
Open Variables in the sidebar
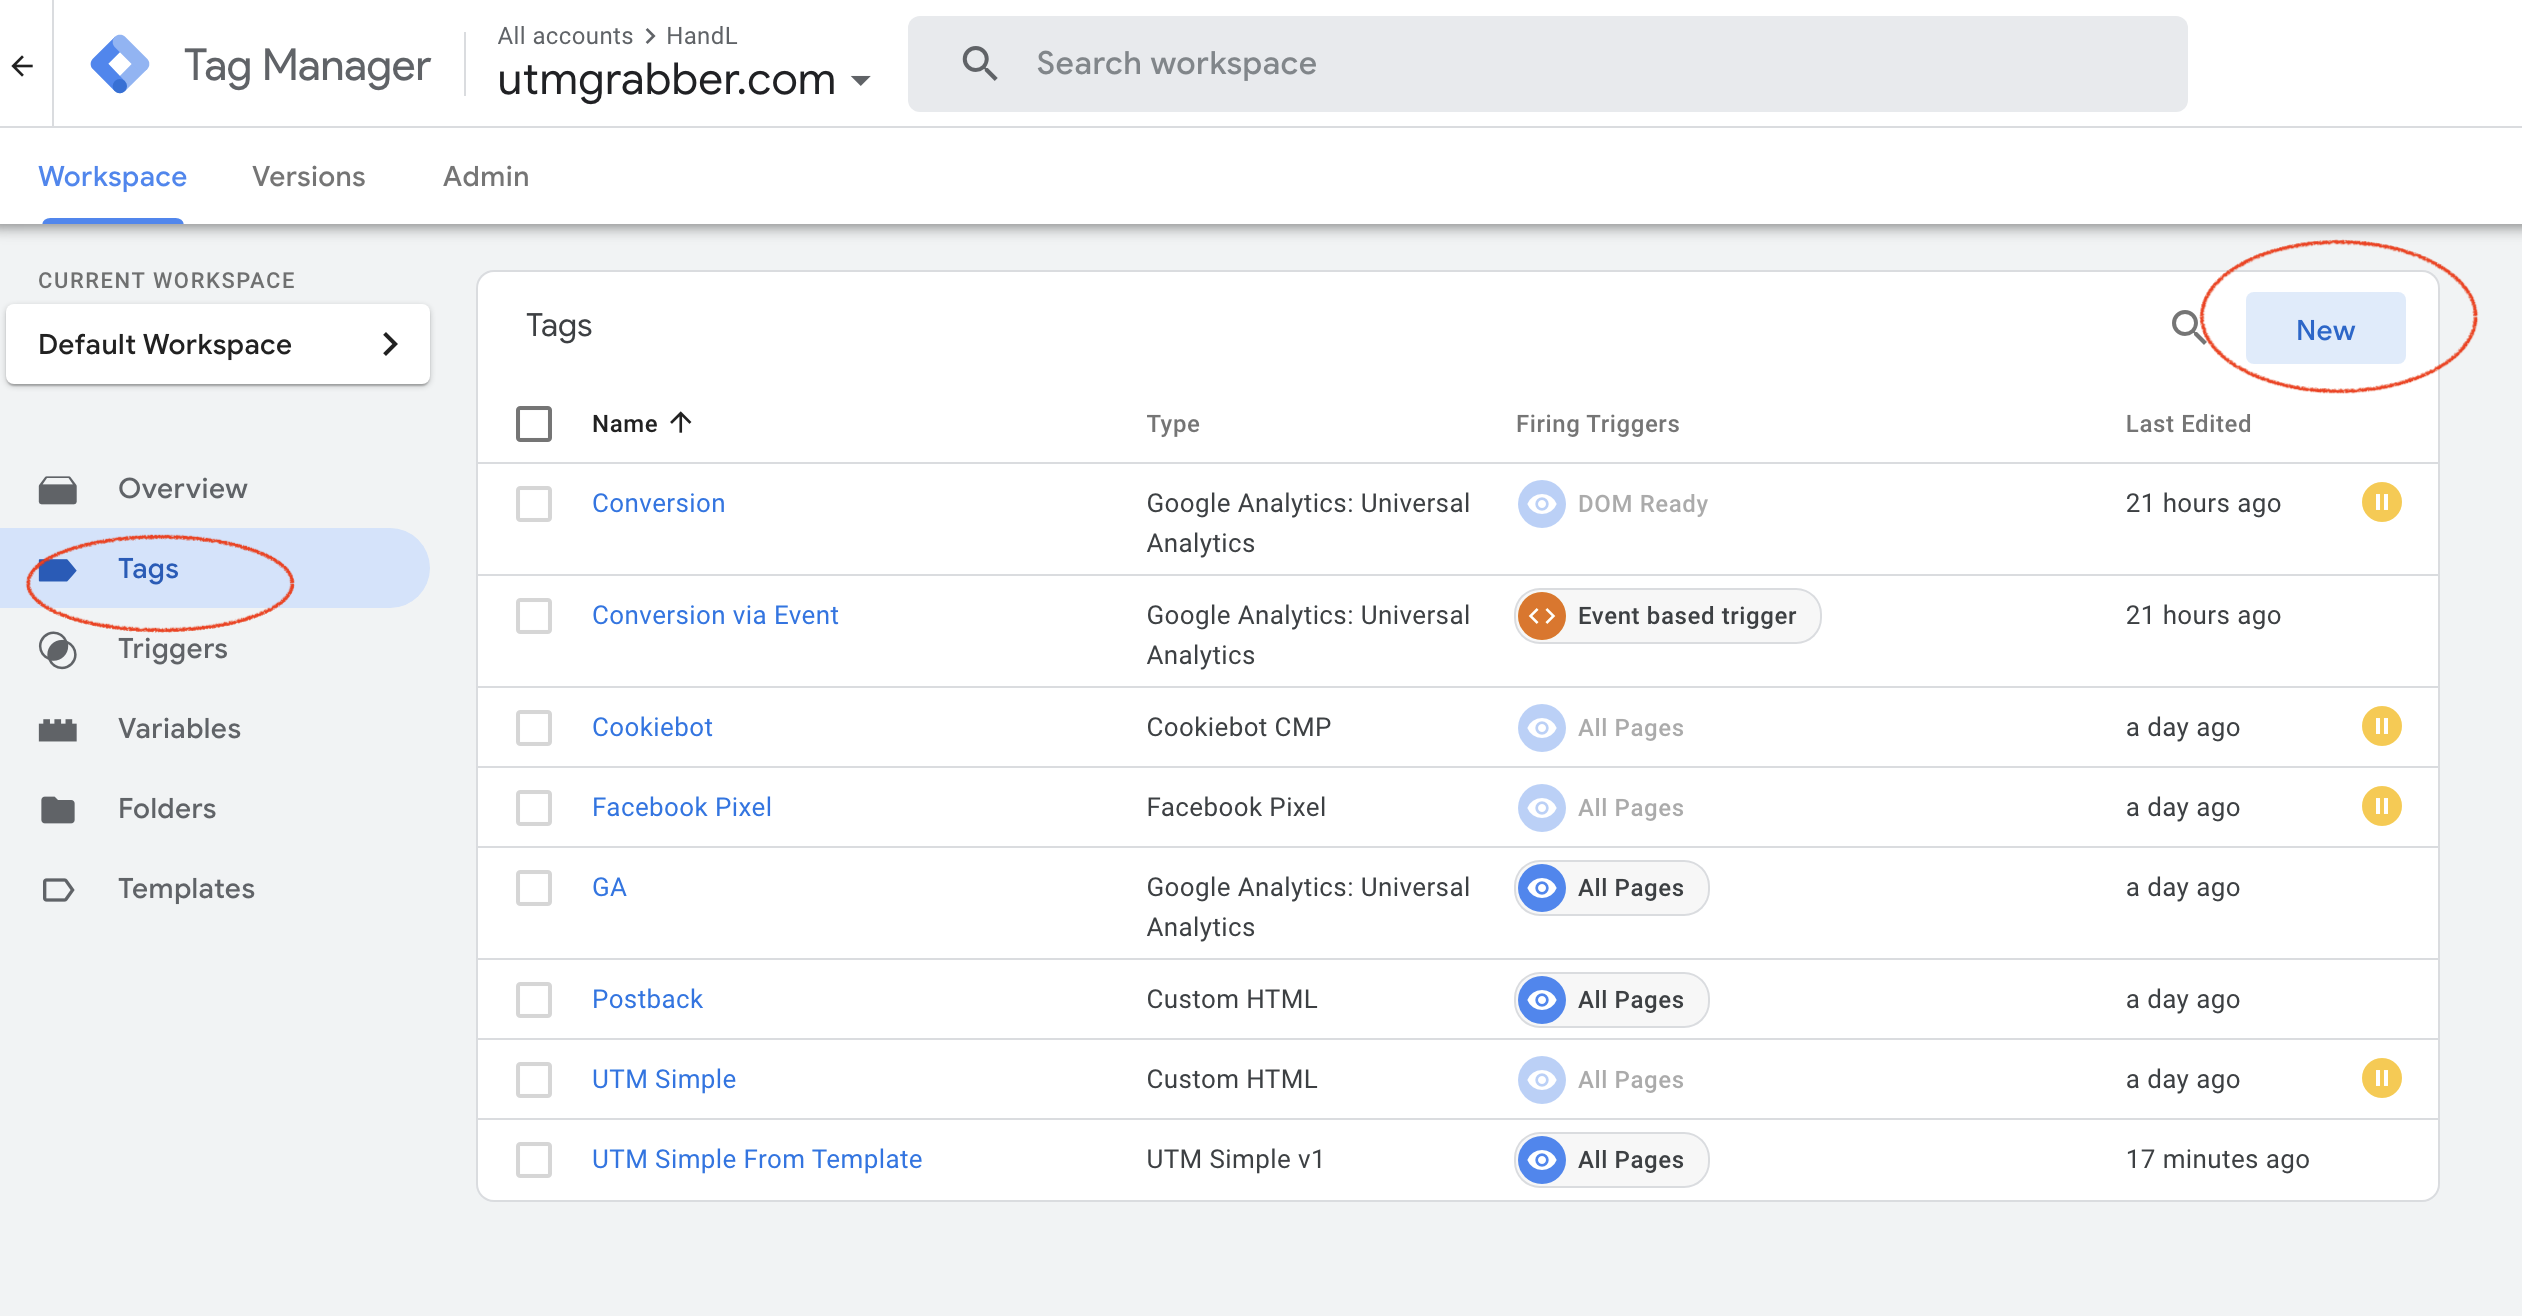179,729
